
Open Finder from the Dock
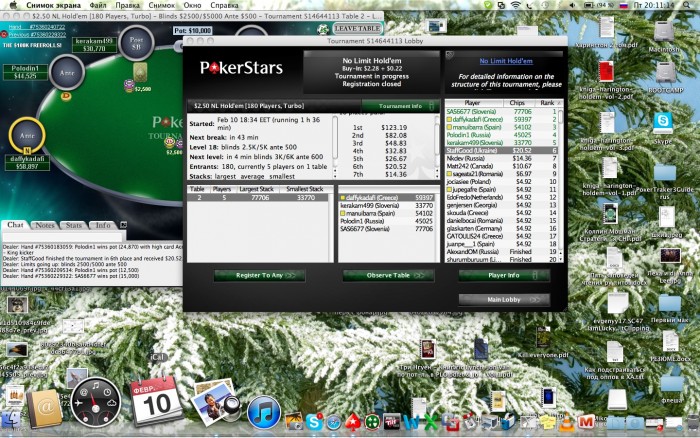10,421
